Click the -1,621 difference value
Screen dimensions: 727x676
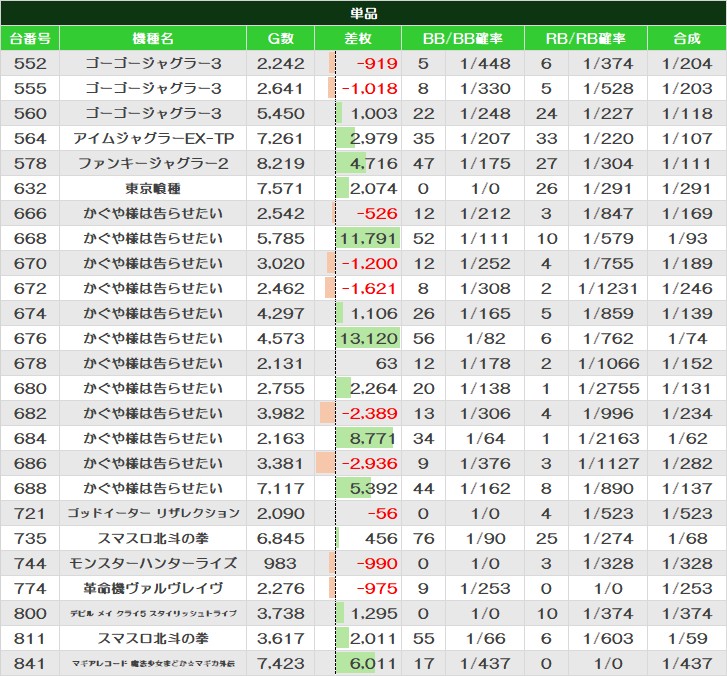(x=369, y=289)
